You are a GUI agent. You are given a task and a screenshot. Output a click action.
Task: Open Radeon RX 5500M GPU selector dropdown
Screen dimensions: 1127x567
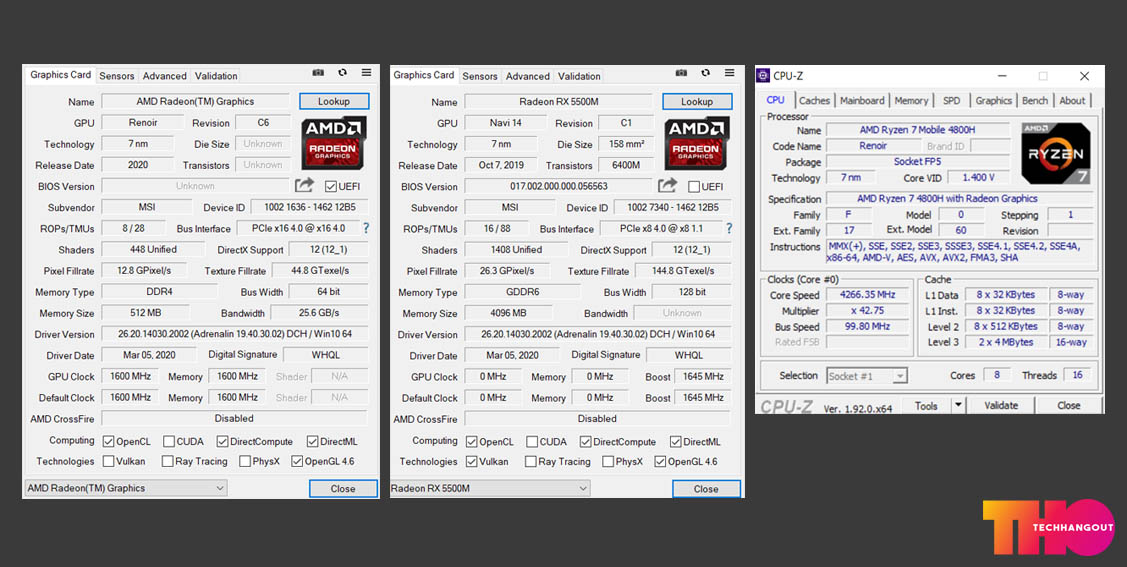tap(489, 488)
